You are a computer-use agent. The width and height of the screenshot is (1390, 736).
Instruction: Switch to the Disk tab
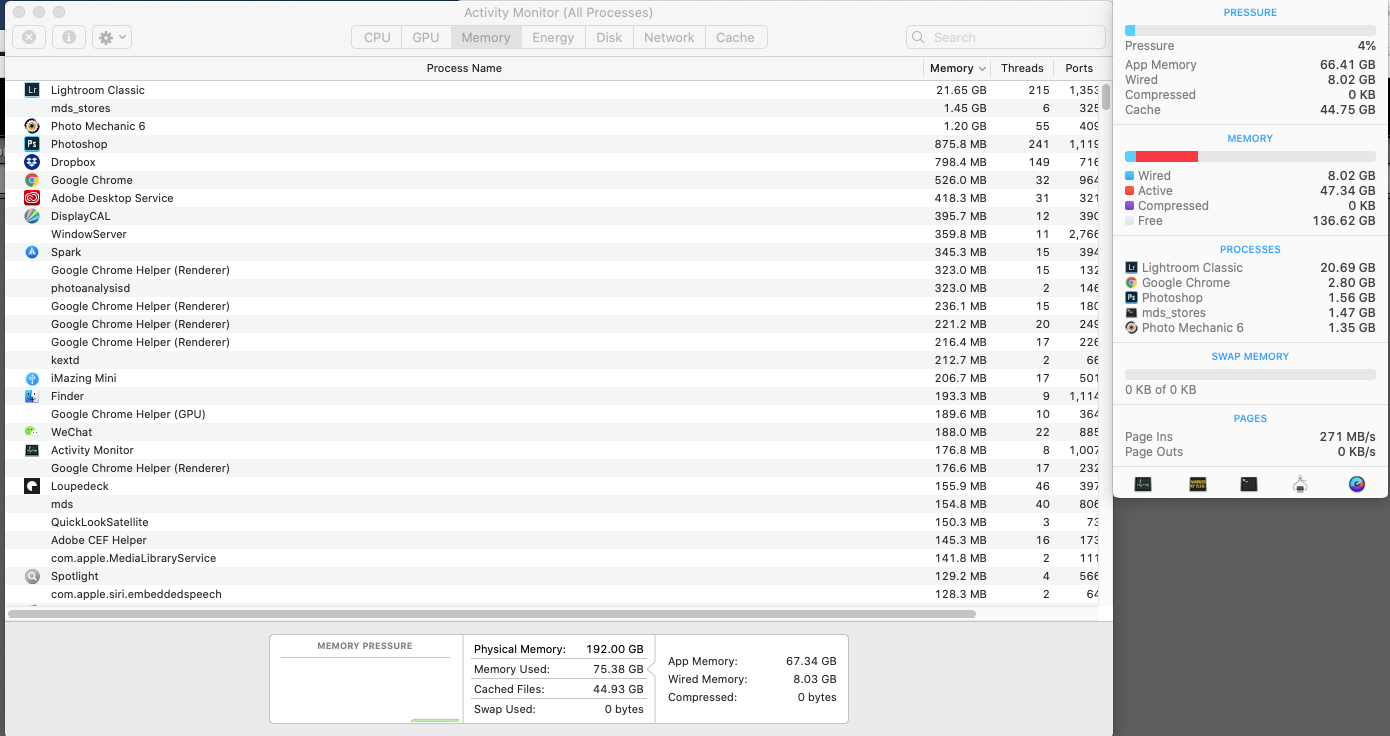coord(609,37)
